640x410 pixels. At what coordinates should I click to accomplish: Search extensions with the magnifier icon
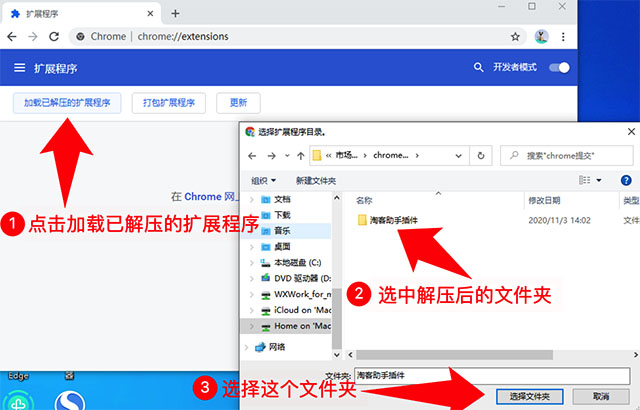[478, 67]
